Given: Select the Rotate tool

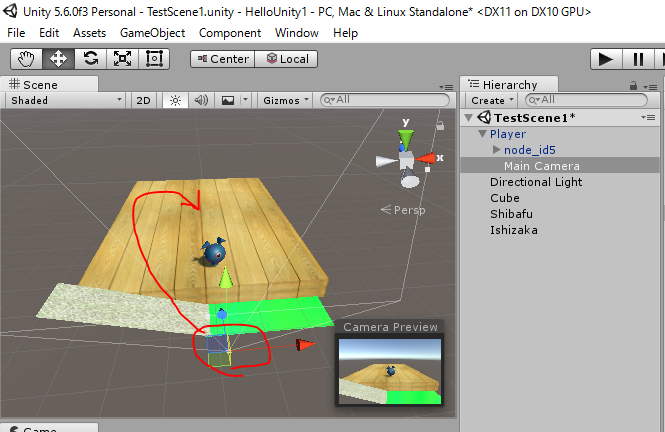Looking at the screenshot, I should [x=90, y=59].
